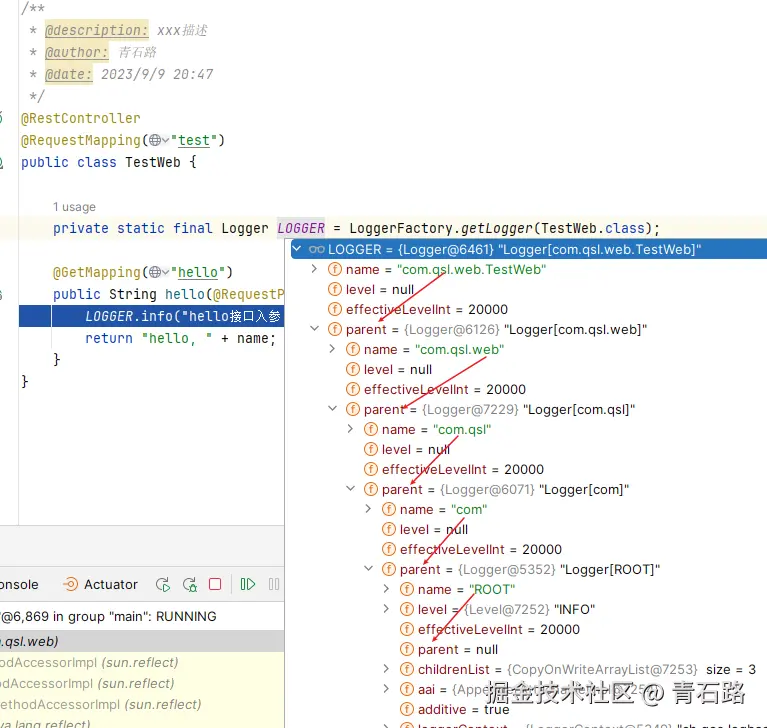This screenshot has height=728, width=767.
Task: Click the watch glasses icon beside LOGGER
Action: tap(316, 250)
